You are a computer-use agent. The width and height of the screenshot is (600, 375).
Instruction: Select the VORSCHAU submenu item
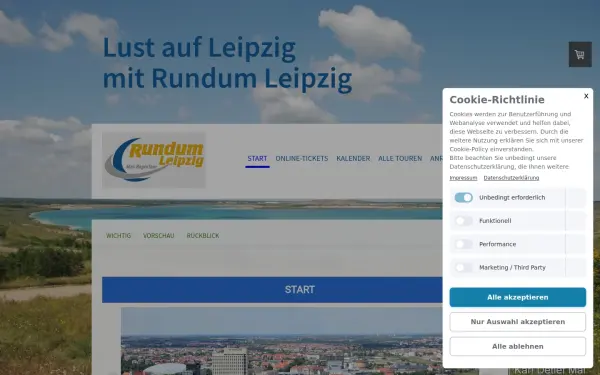[x=158, y=236]
